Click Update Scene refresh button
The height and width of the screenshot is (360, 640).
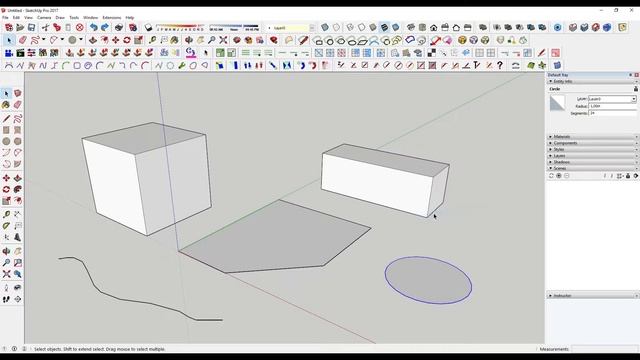point(551,176)
